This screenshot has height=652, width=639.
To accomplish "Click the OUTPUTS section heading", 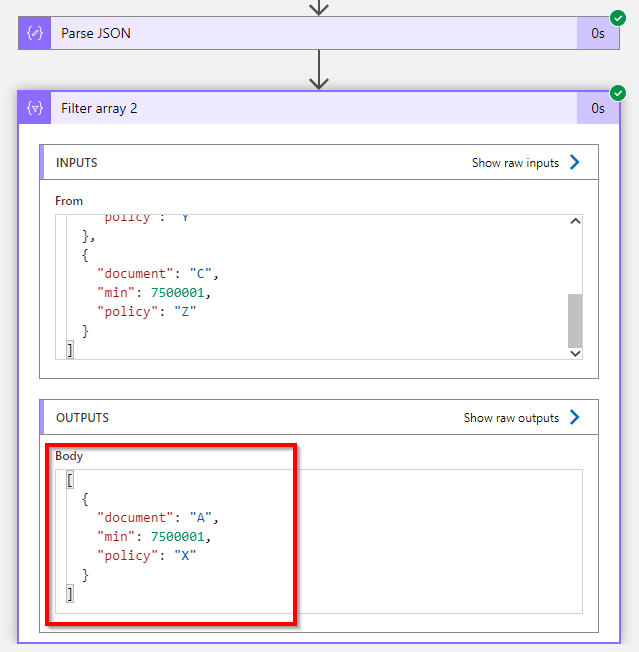I will point(82,417).
